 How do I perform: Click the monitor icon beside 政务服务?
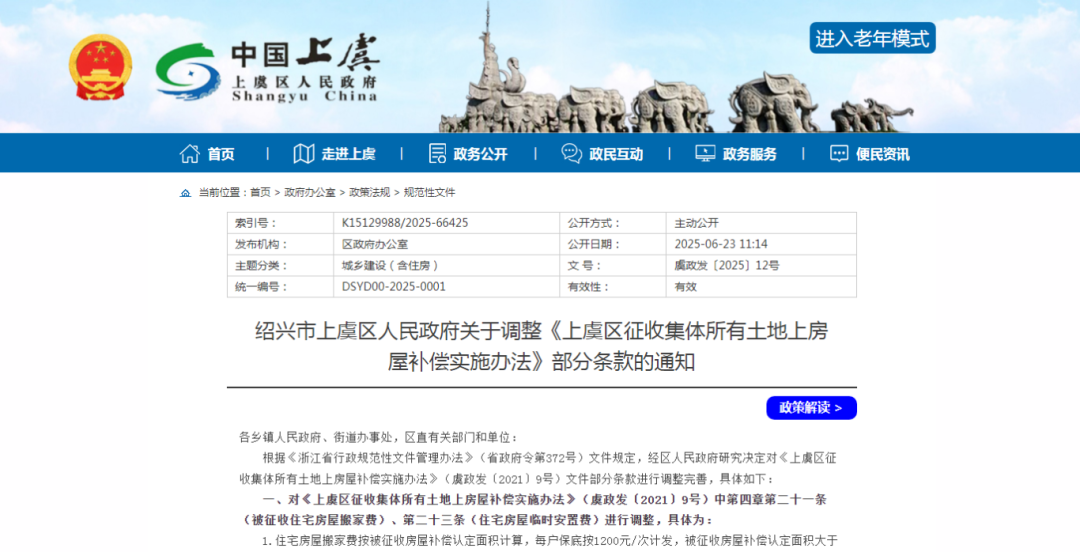(x=705, y=154)
